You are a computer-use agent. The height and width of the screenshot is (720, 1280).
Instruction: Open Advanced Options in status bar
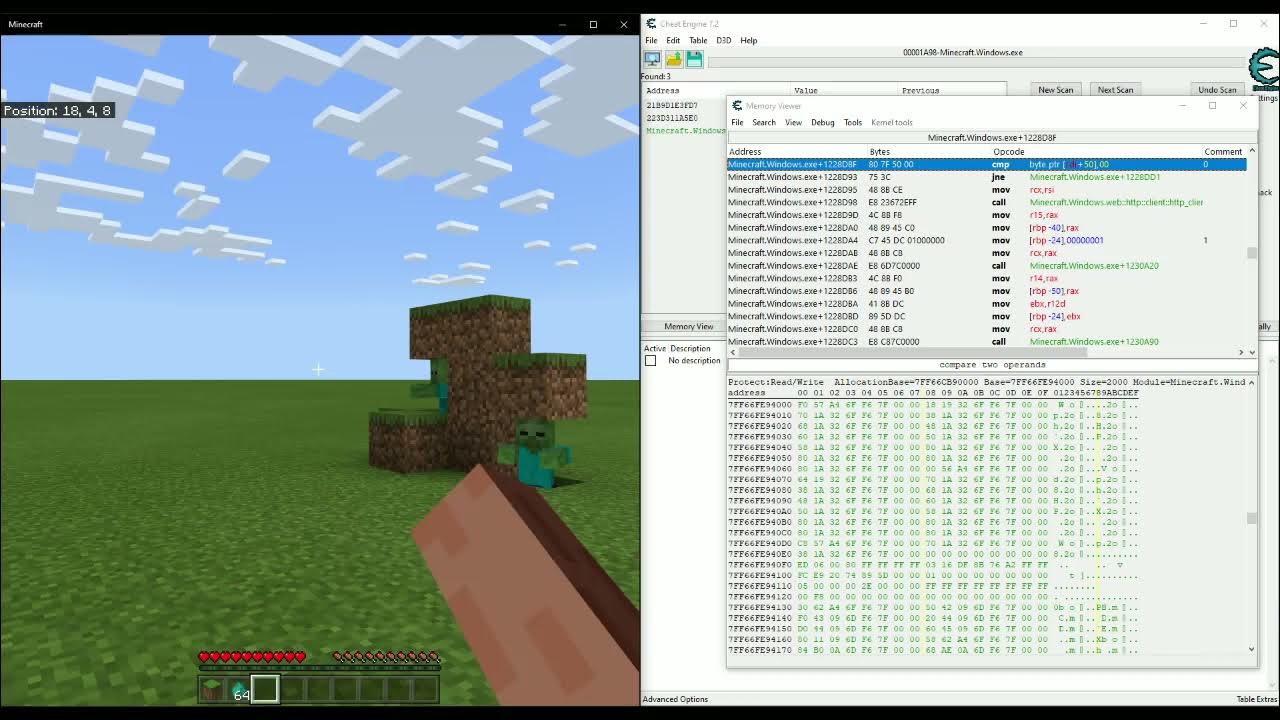[x=675, y=699]
